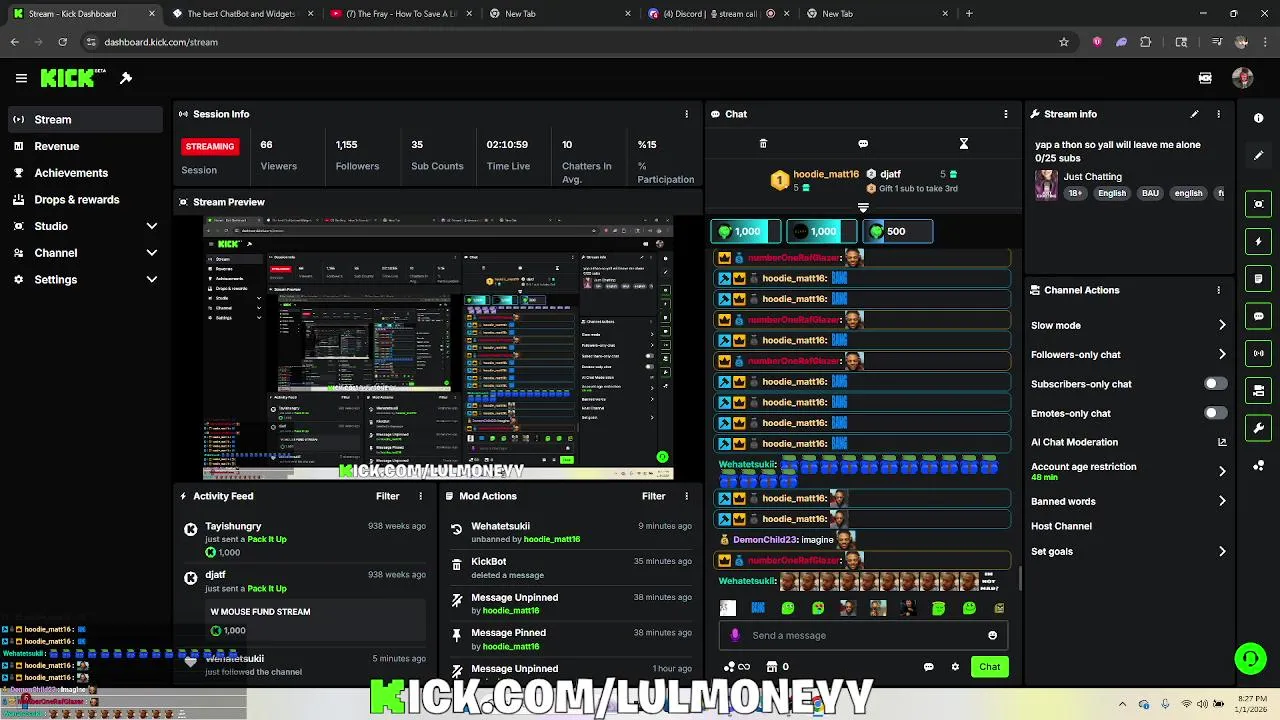Toggle Subscribers-only chat switch
This screenshot has width=1280, height=720.
[1215, 384]
